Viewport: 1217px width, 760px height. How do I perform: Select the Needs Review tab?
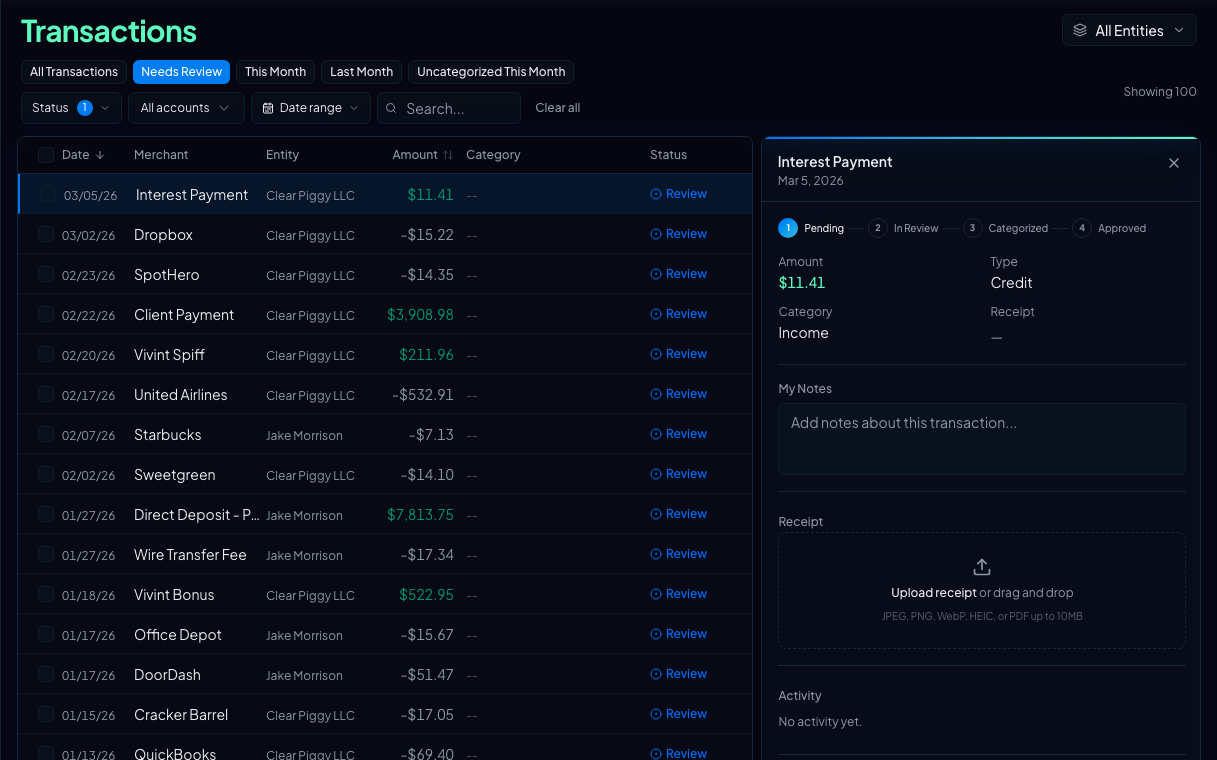(x=182, y=72)
